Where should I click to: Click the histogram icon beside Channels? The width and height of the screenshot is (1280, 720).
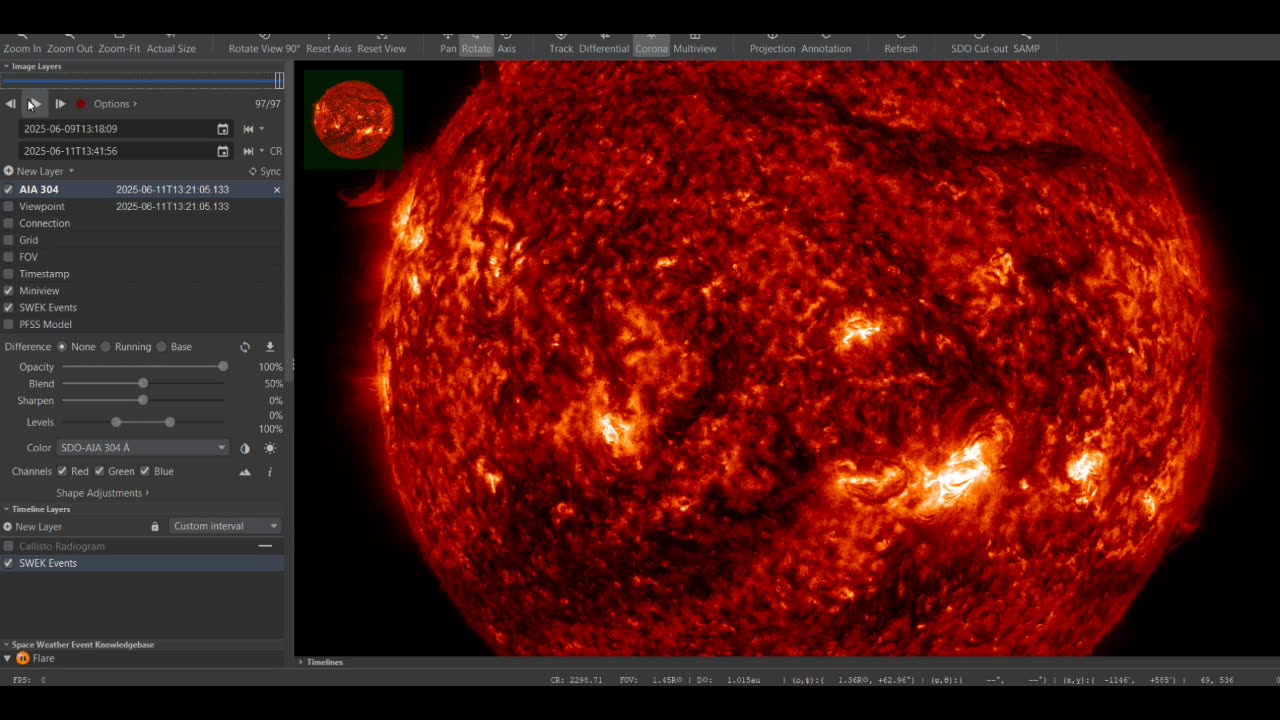point(245,472)
